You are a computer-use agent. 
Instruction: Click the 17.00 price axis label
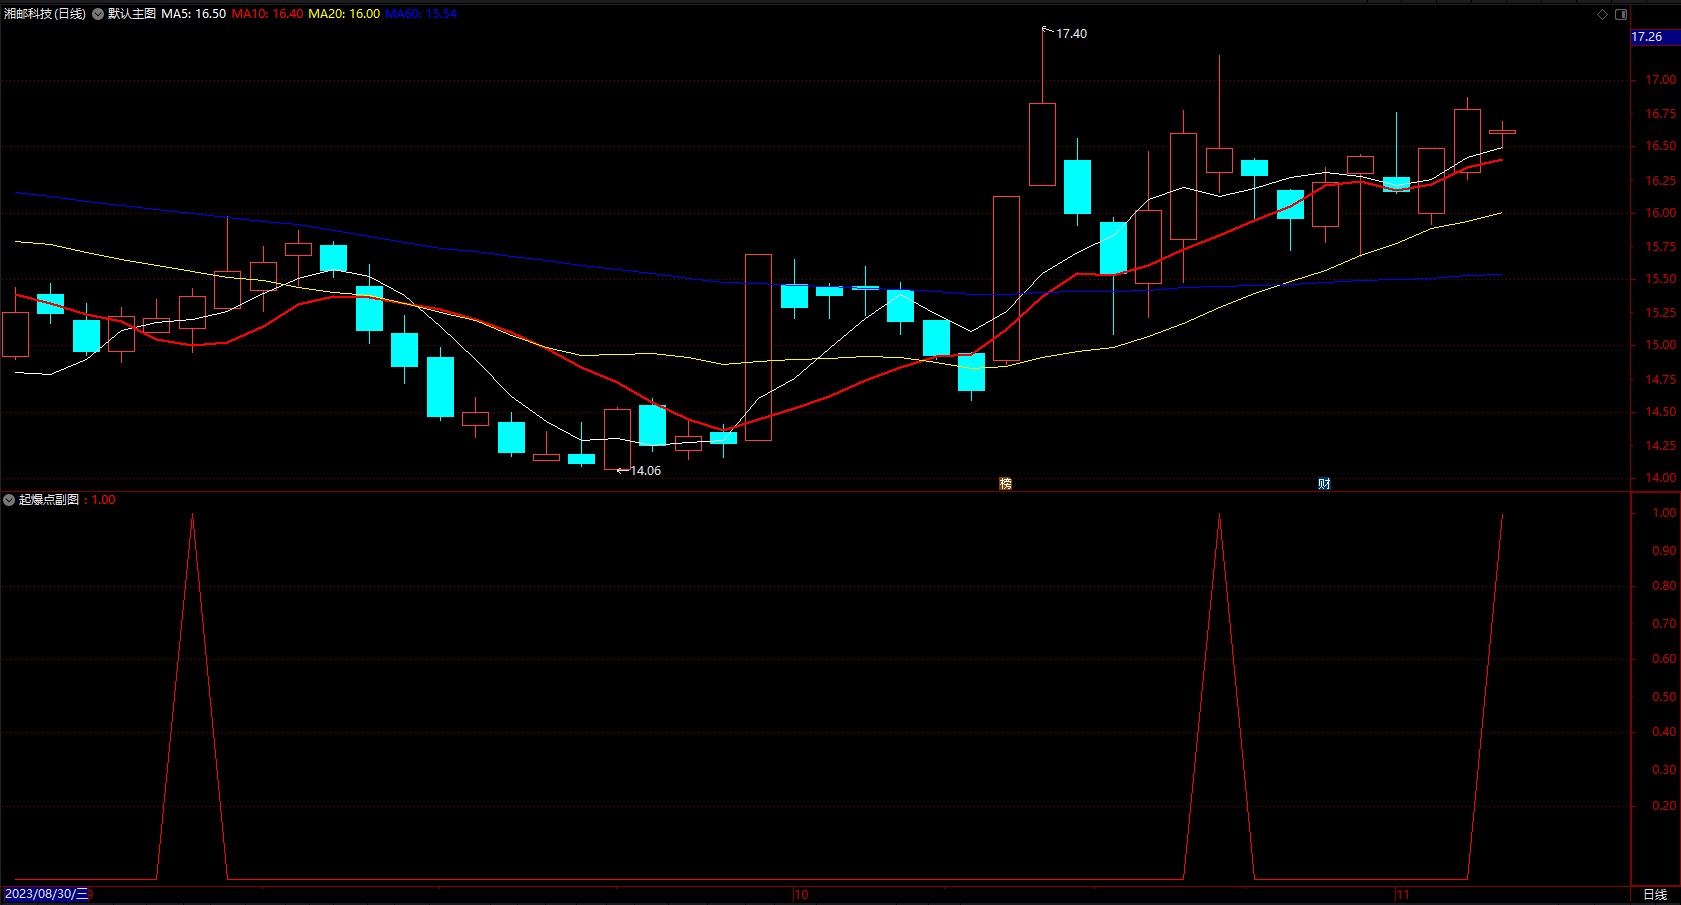click(1661, 80)
